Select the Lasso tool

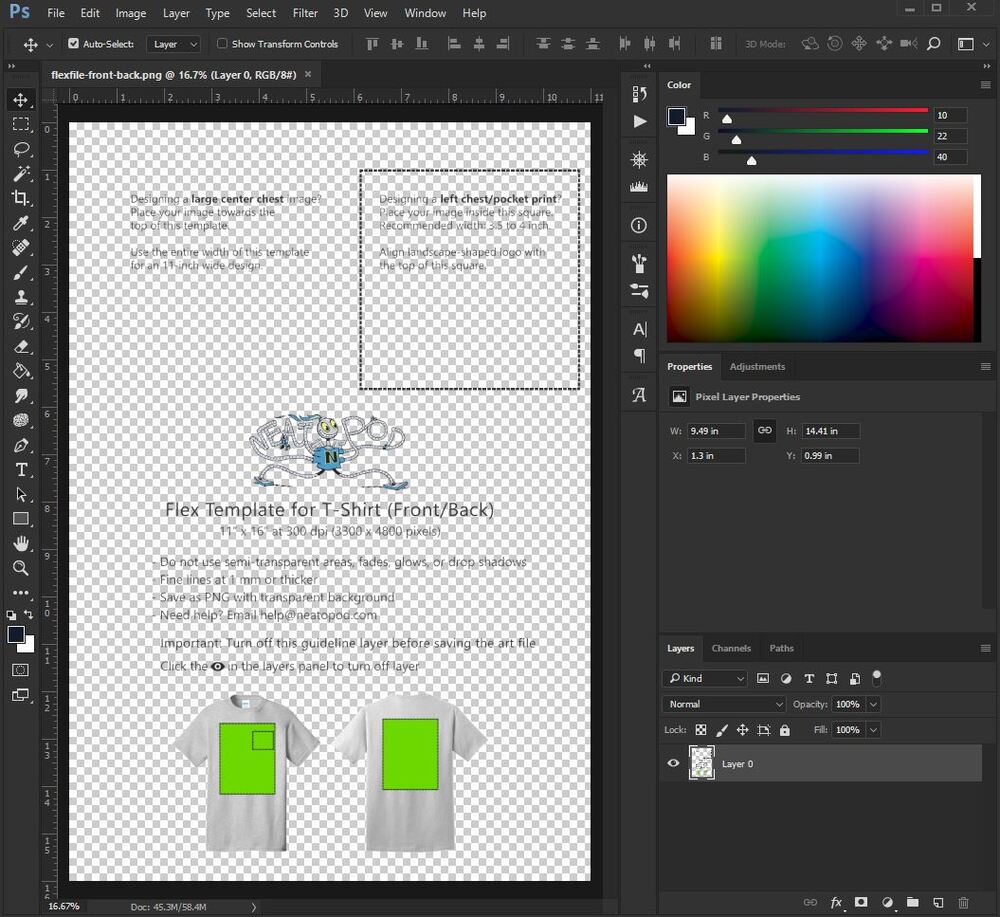tap(20, 149)
